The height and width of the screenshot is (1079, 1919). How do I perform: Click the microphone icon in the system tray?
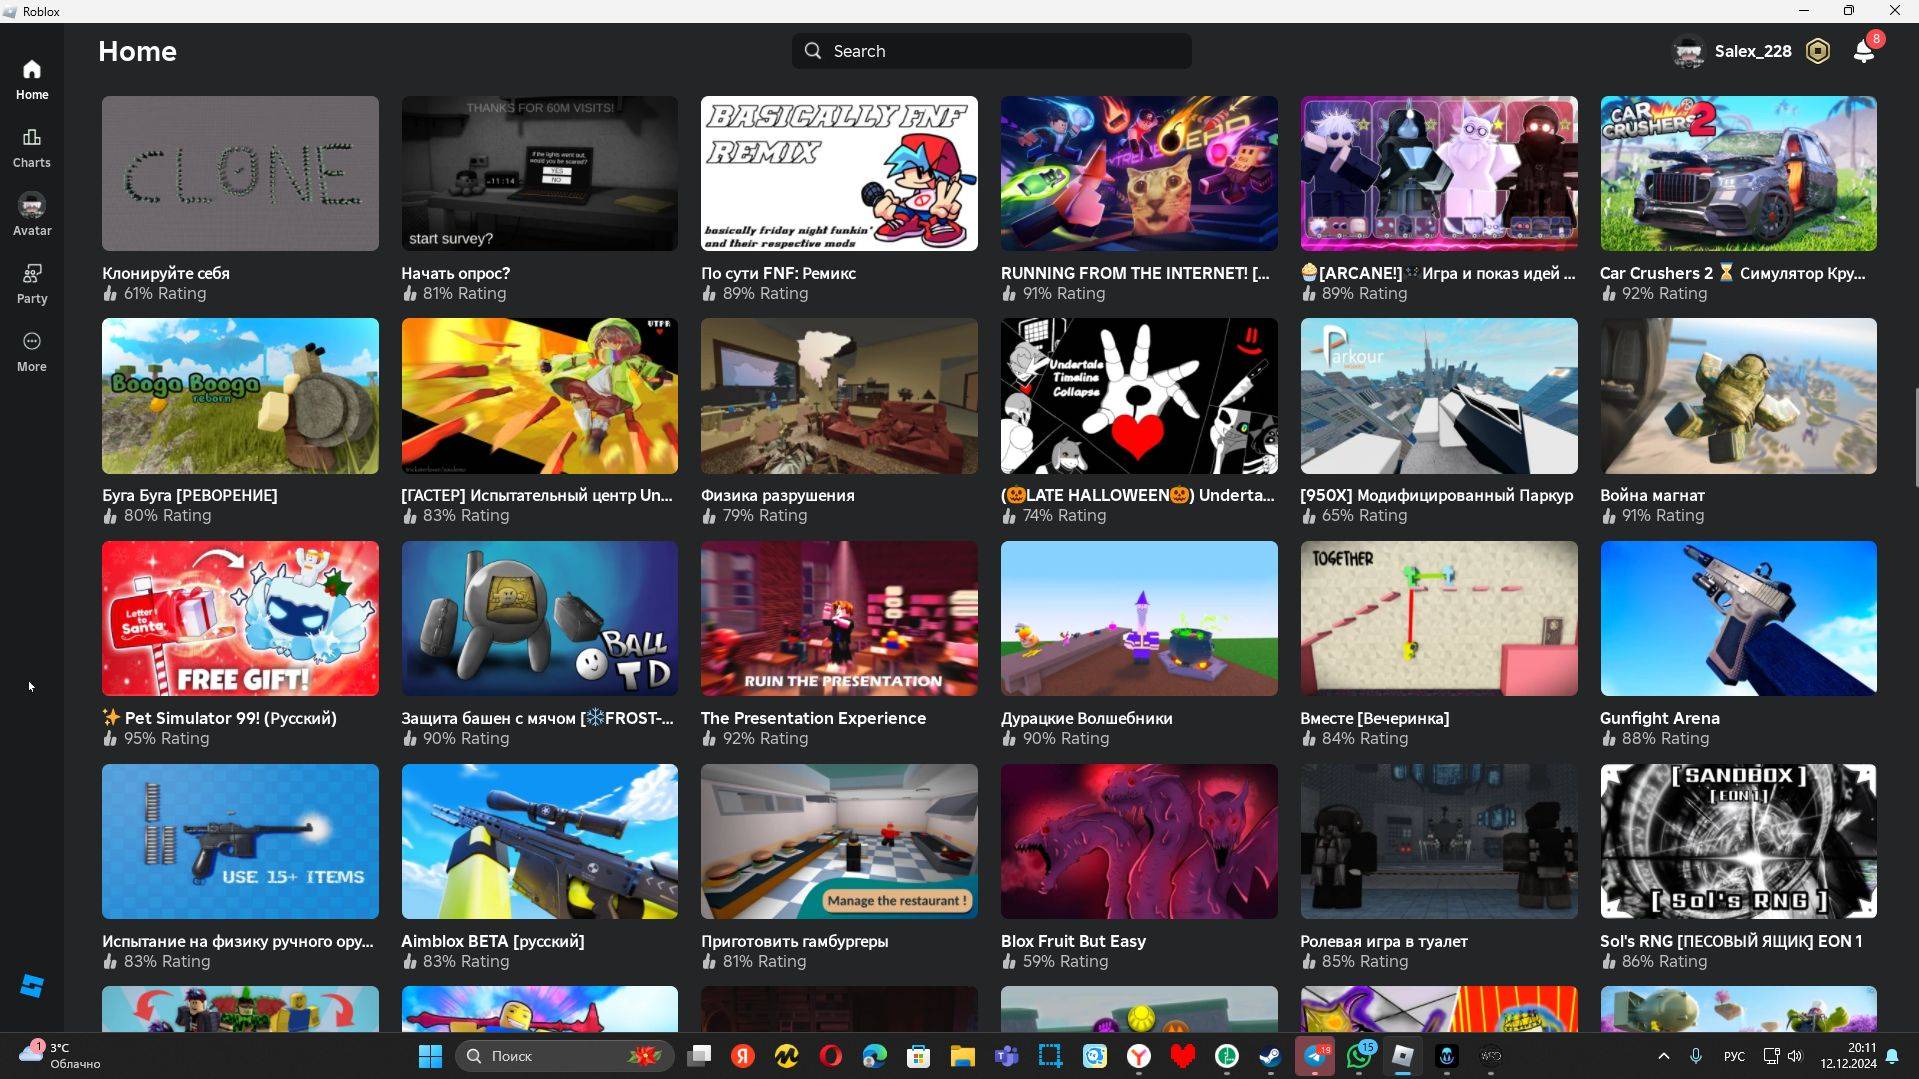tap(1696, 1056)
